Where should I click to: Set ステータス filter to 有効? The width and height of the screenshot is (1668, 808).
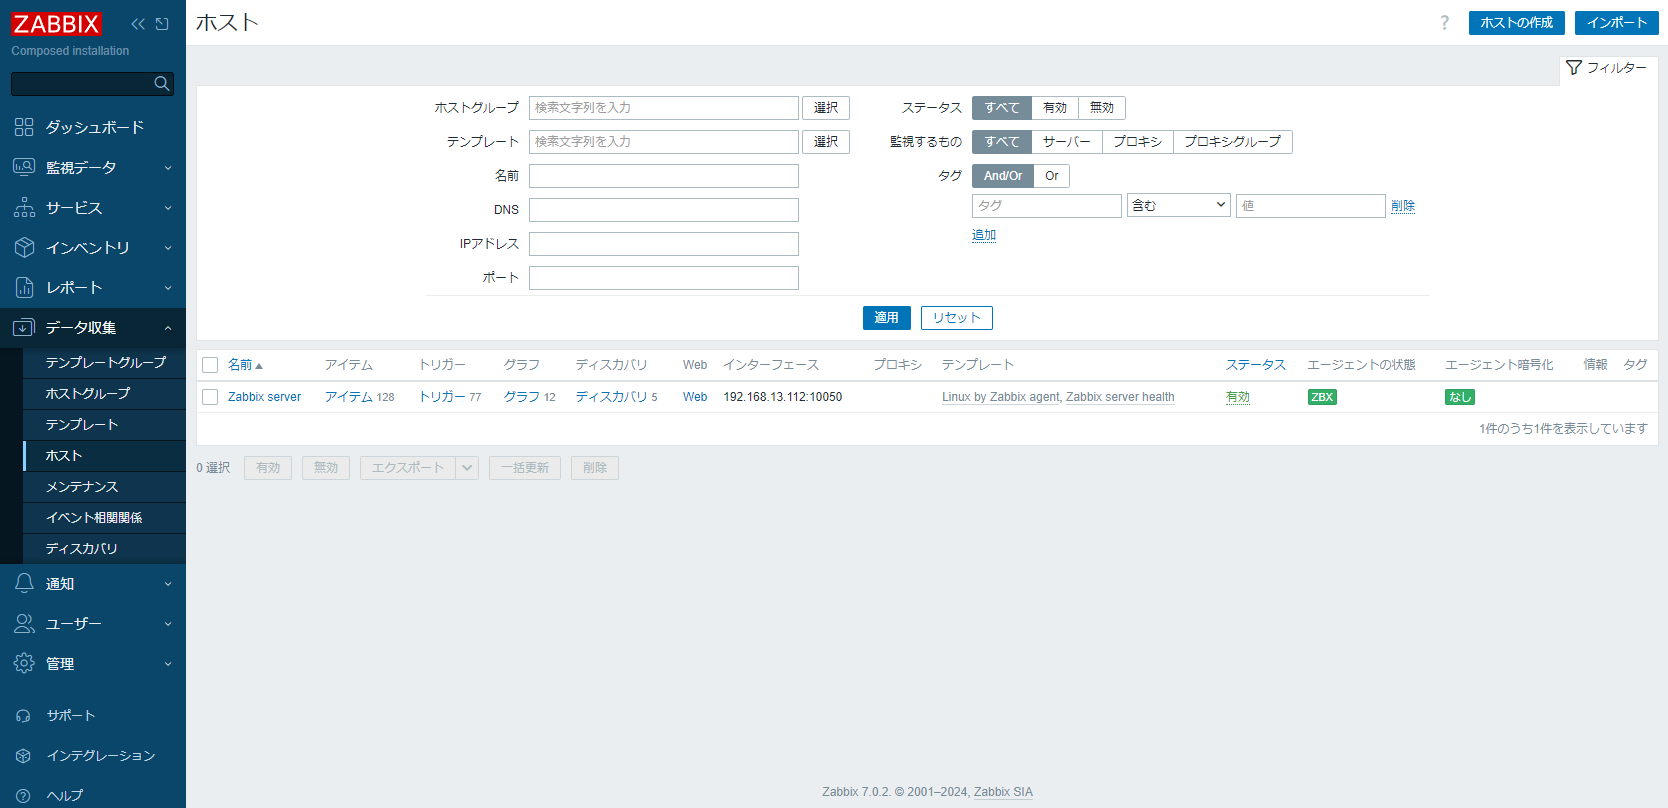pos(1055,108)
